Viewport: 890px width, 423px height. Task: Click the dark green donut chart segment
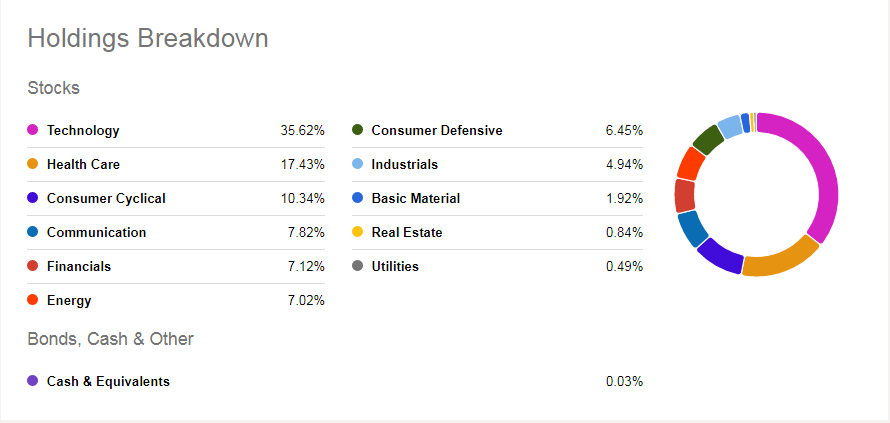(x=708, y=139)
